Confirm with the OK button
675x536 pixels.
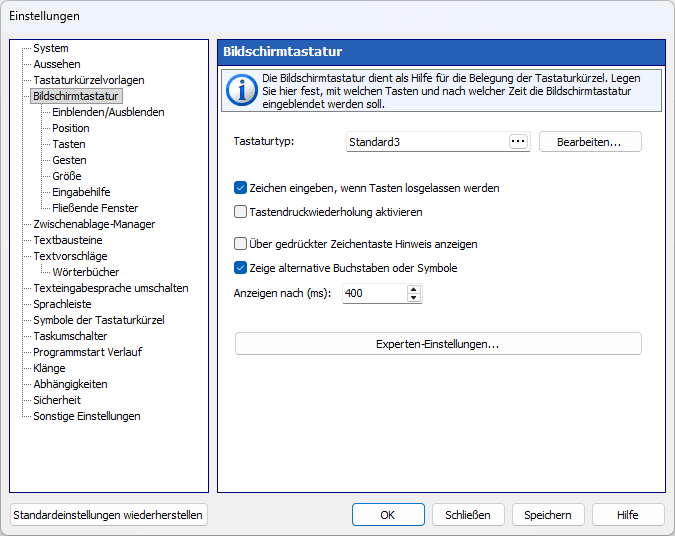click(388, 514)
